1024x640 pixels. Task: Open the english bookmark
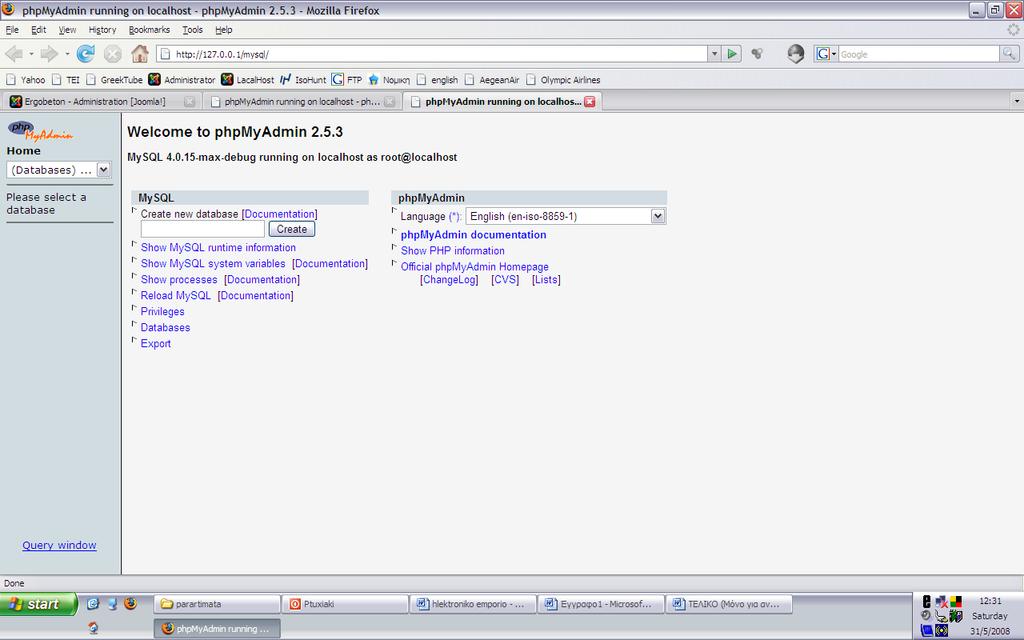(438, 80)
